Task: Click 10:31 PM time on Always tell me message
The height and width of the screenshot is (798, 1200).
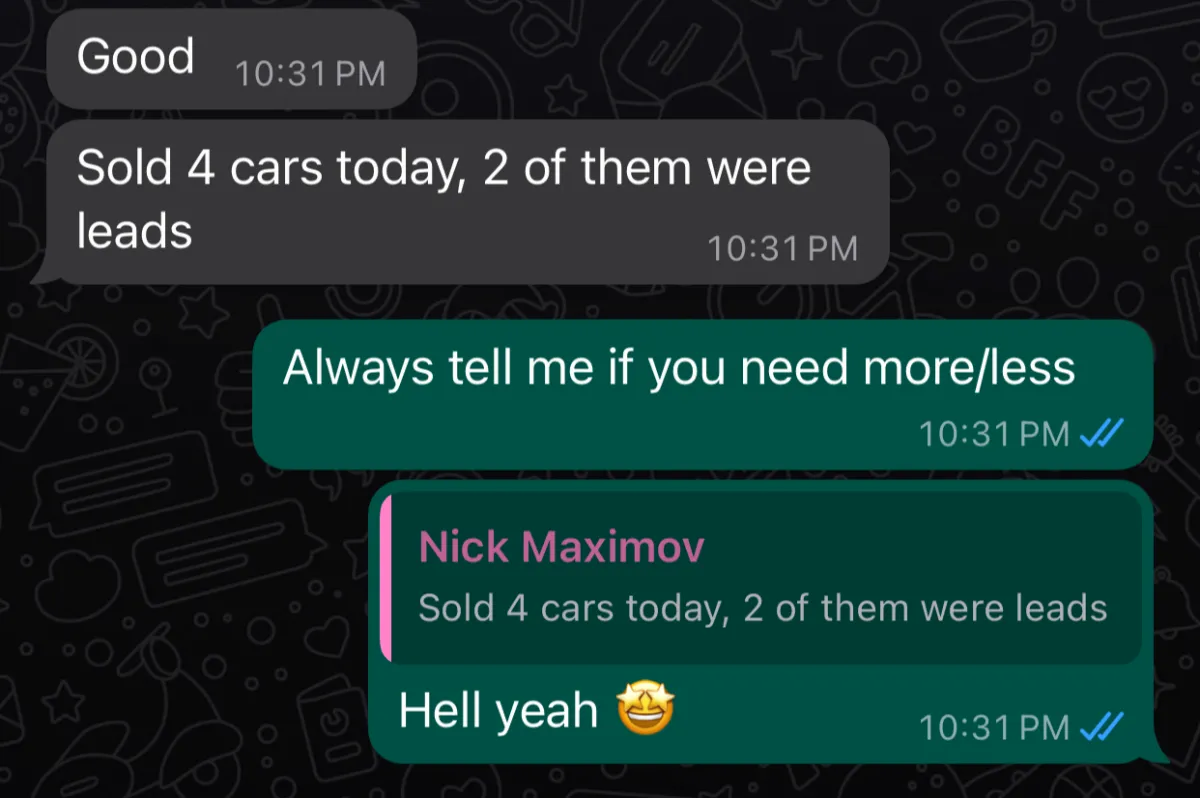Action: pyautogui.click(x=994, y=434)
